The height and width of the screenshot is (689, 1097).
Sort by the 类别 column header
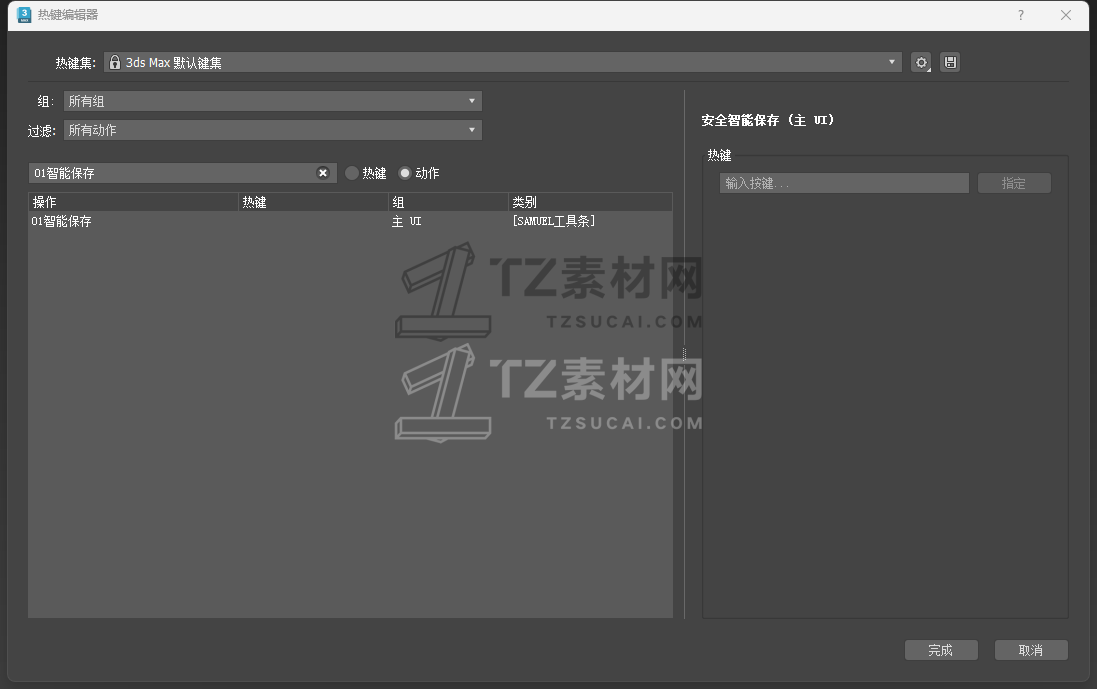590,202
